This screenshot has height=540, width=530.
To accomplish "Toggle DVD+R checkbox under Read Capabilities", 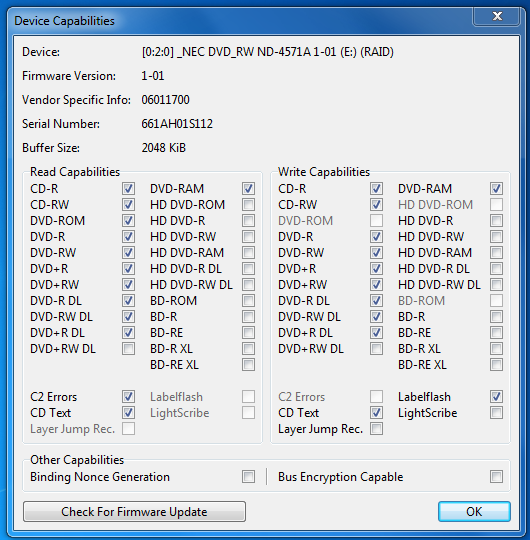I will [x=128, y=269].
